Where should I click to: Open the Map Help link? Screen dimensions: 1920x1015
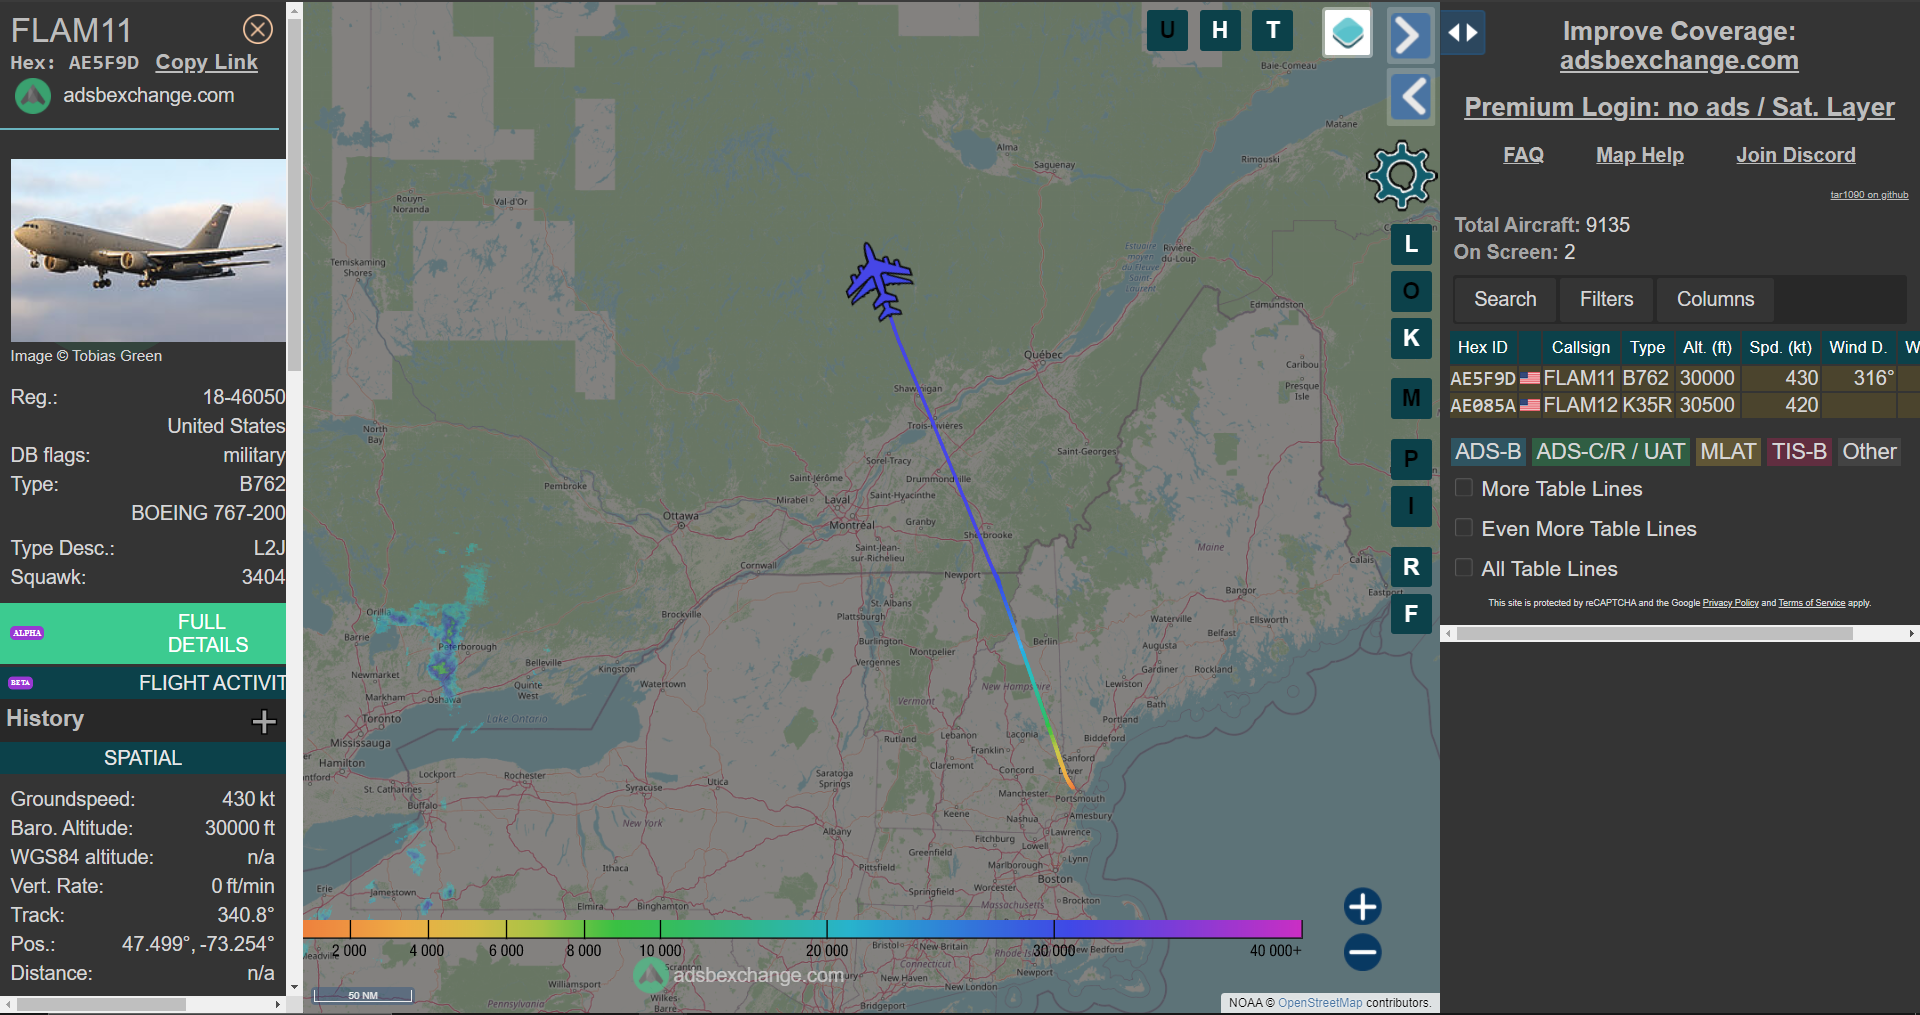coord(1640,155)
